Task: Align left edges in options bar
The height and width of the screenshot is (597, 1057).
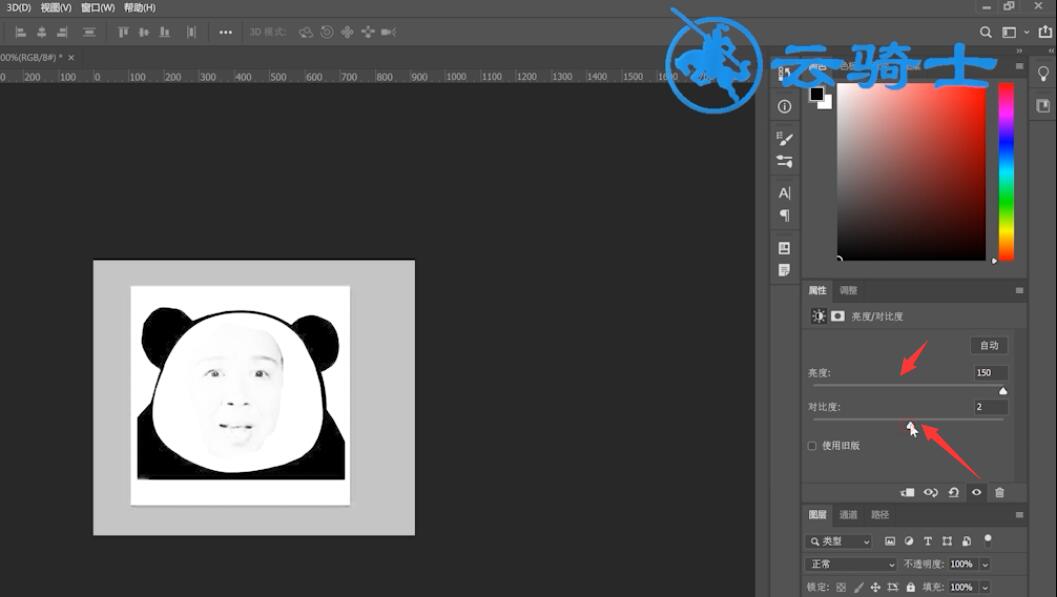Action: [20, 32]
